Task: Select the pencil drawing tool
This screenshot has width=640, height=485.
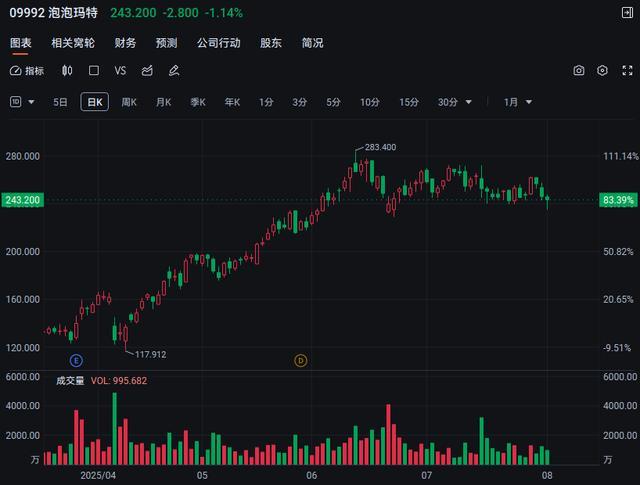Action: (x=174, y=71)
